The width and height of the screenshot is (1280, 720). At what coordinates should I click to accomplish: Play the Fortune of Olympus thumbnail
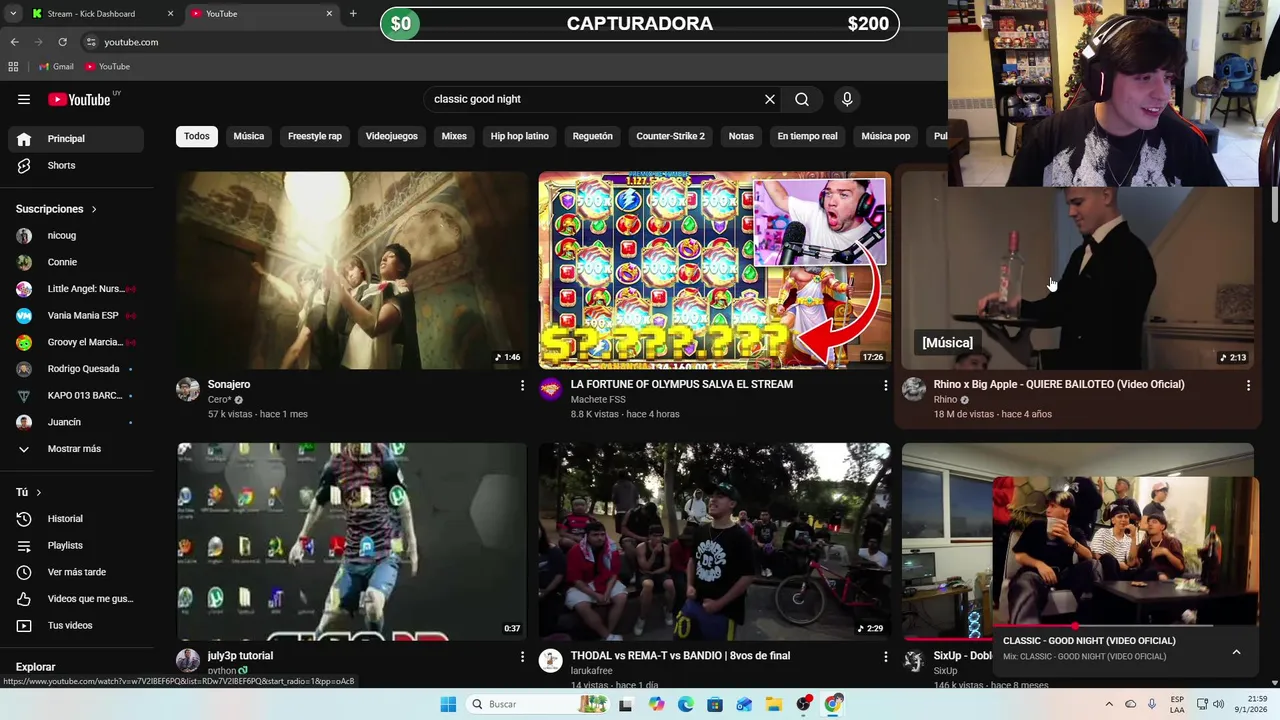(714, 270)
